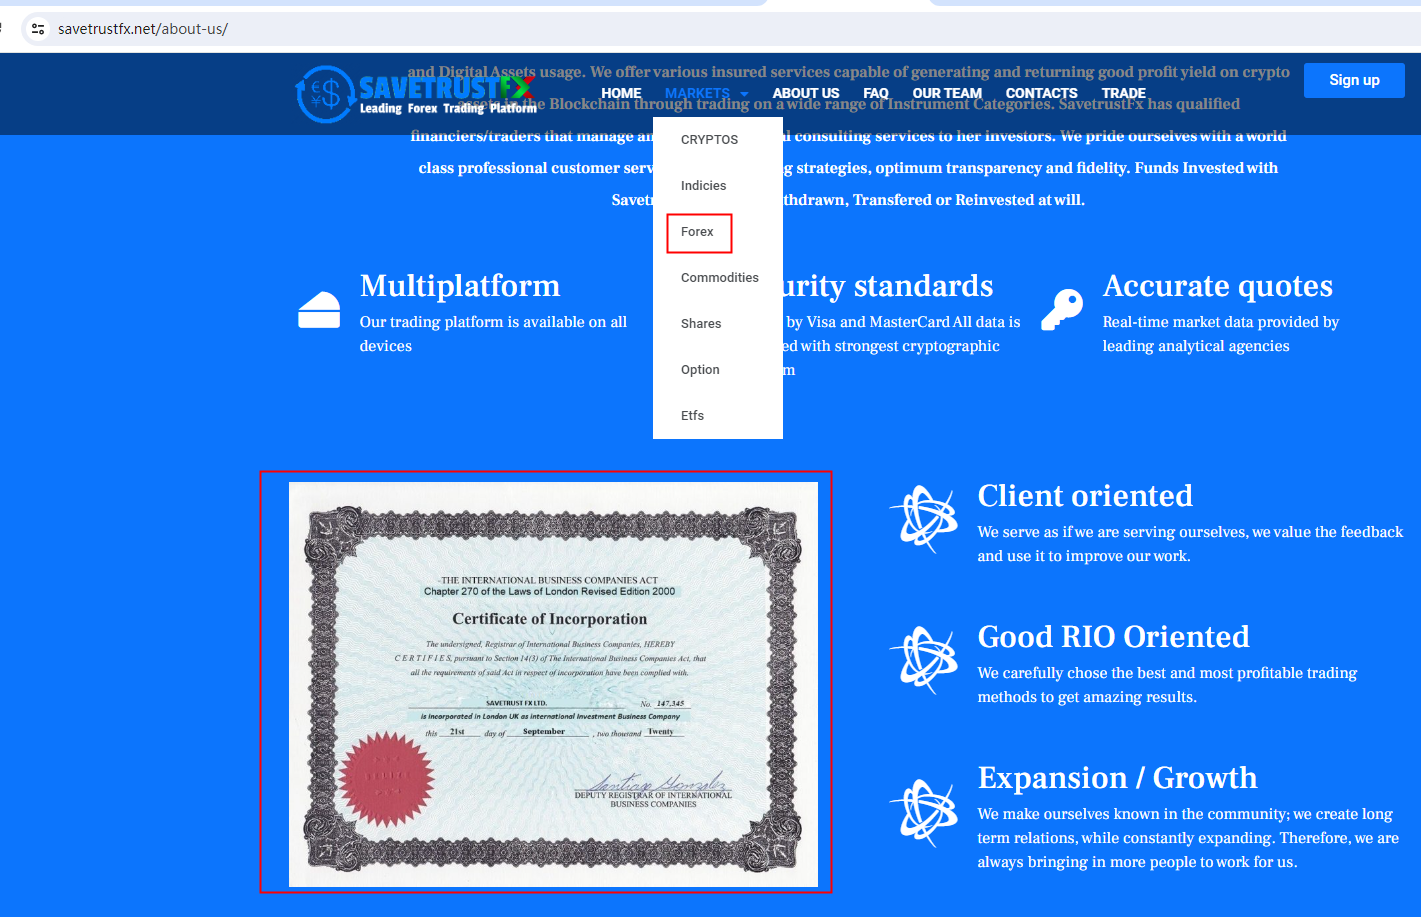Viewport: 1421px width, 917px height.
Task: Click text "Our trading platform is available on all devices"
Action: 494,334
